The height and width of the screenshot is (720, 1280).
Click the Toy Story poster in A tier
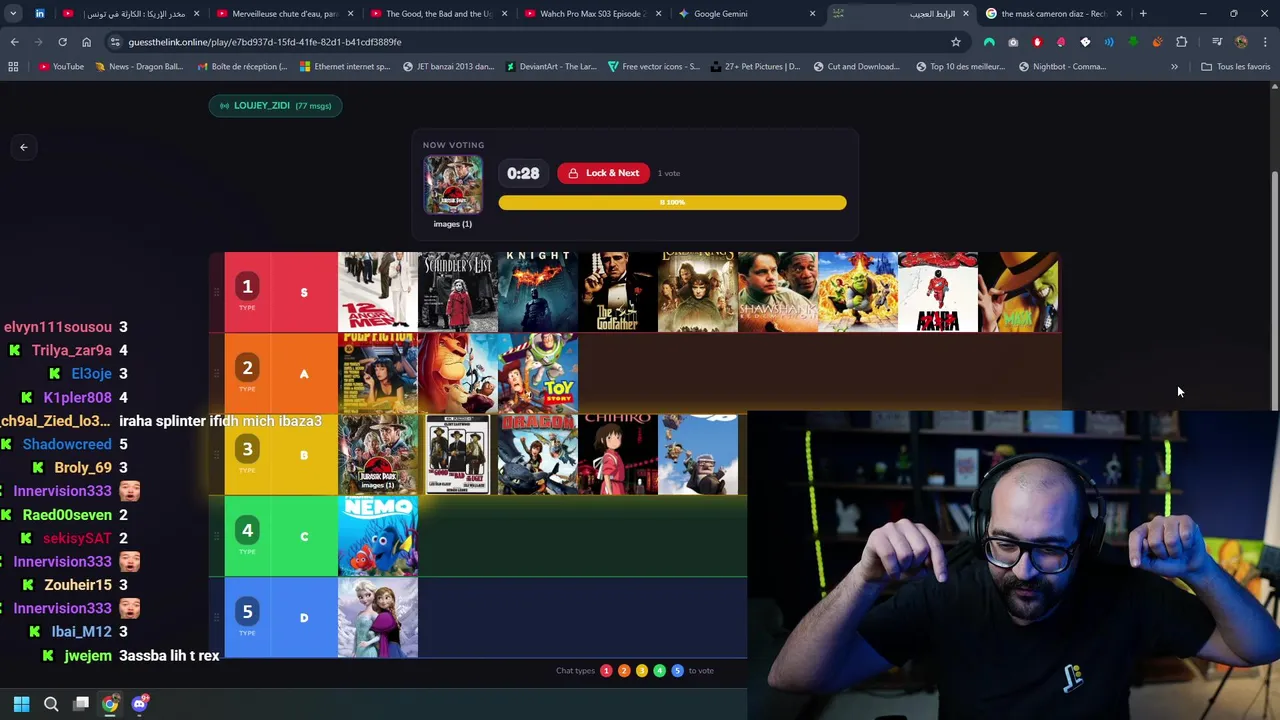pyautogui.click(x=538, y=373)
